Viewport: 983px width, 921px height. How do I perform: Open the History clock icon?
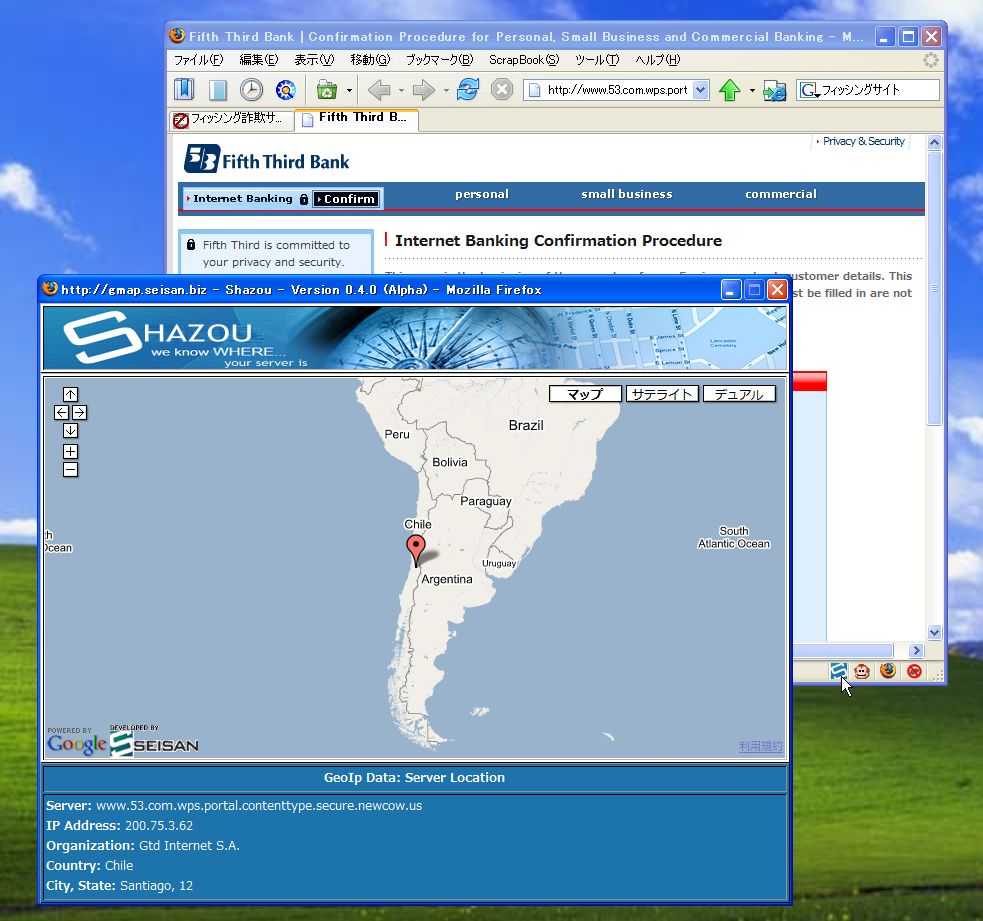click(x=251, y=90)
